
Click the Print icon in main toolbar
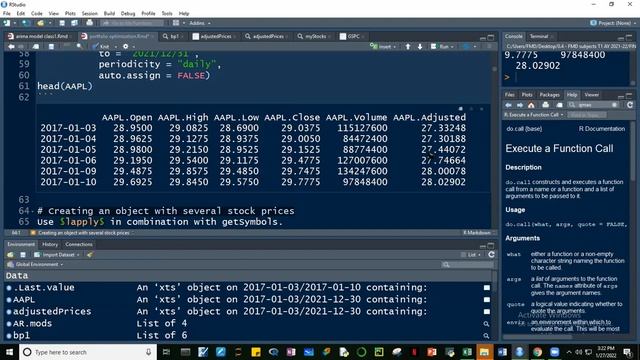point(89,23)
